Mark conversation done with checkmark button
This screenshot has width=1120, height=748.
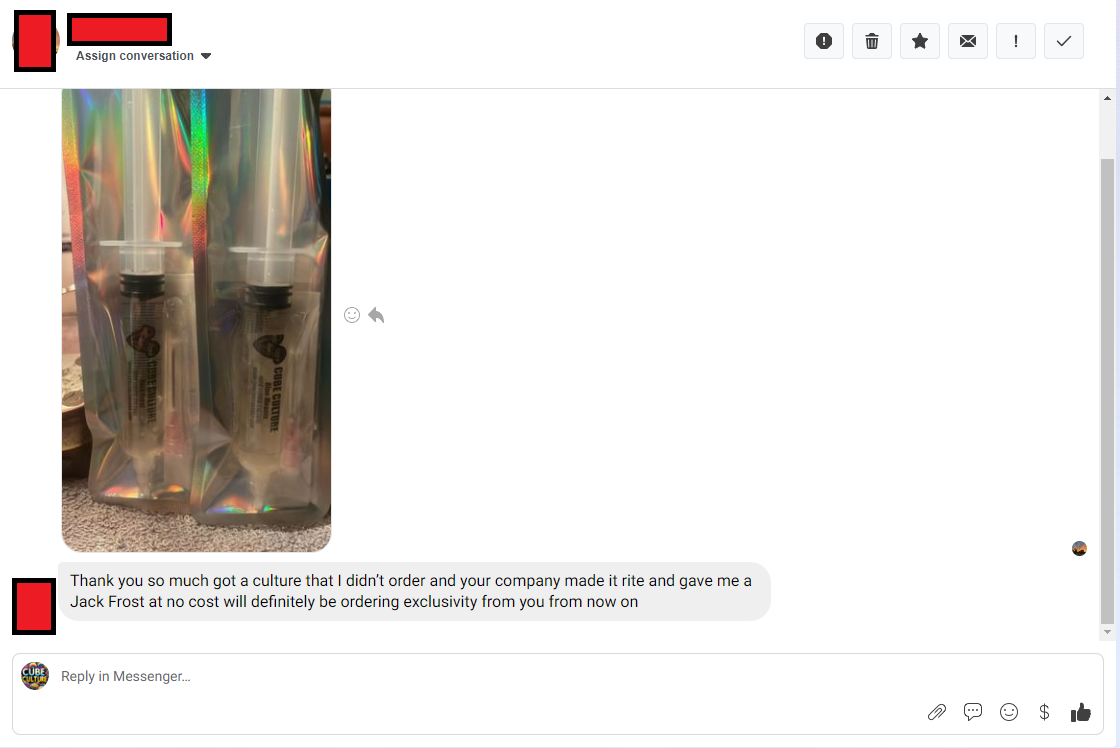tap(1064, 41)
